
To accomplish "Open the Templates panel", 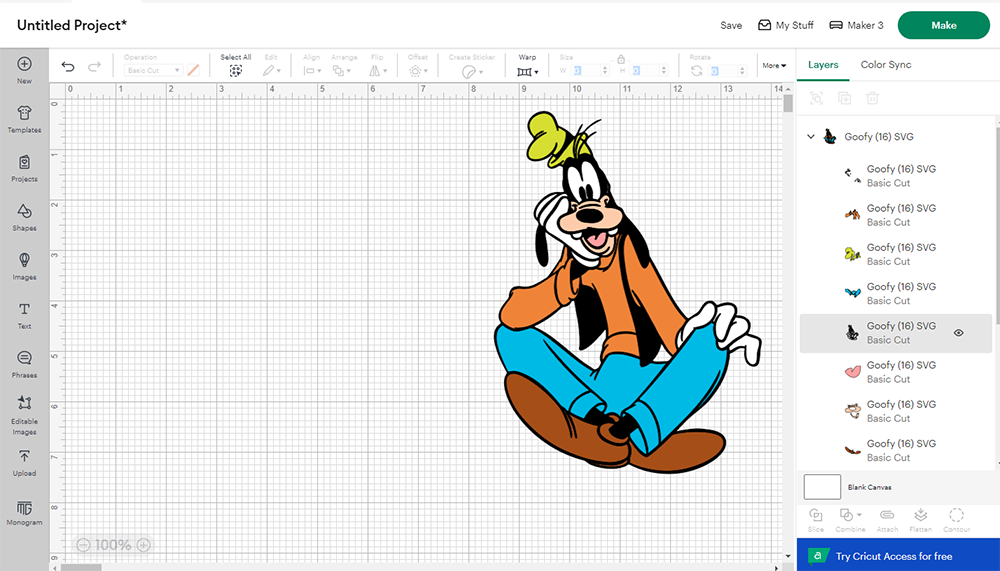I will coord(24,120).
